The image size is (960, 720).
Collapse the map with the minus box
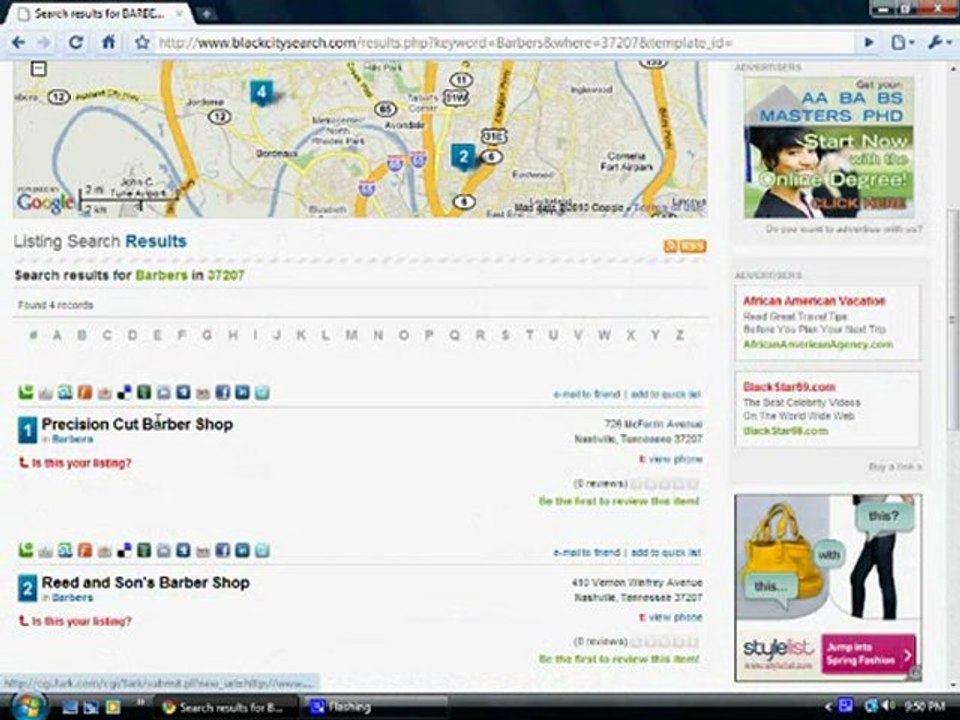(x=39, y=69)
